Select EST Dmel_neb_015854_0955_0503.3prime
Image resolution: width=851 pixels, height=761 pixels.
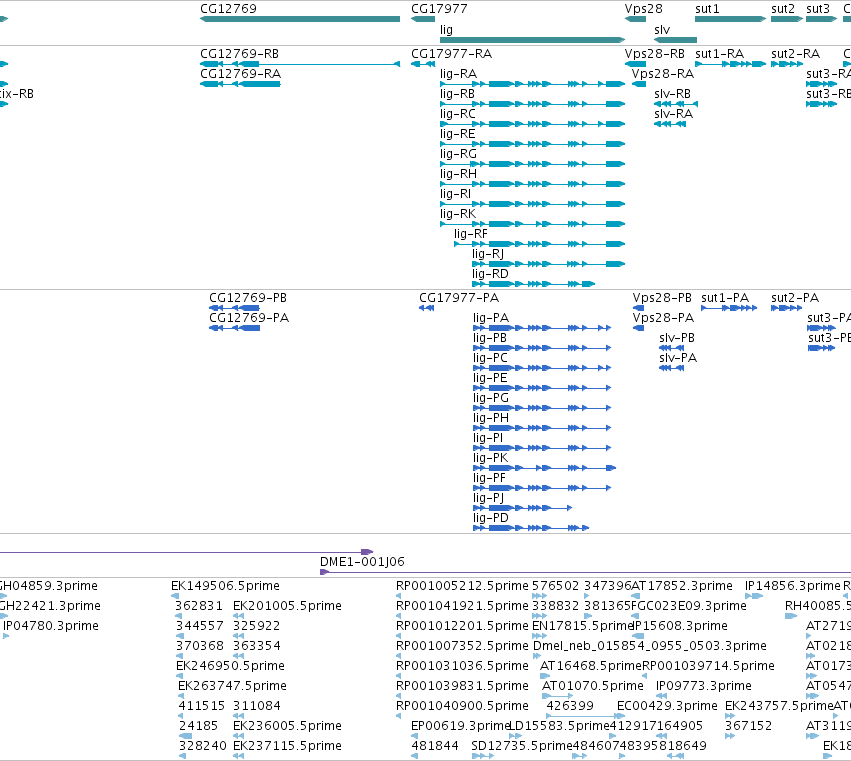point(537,656)
